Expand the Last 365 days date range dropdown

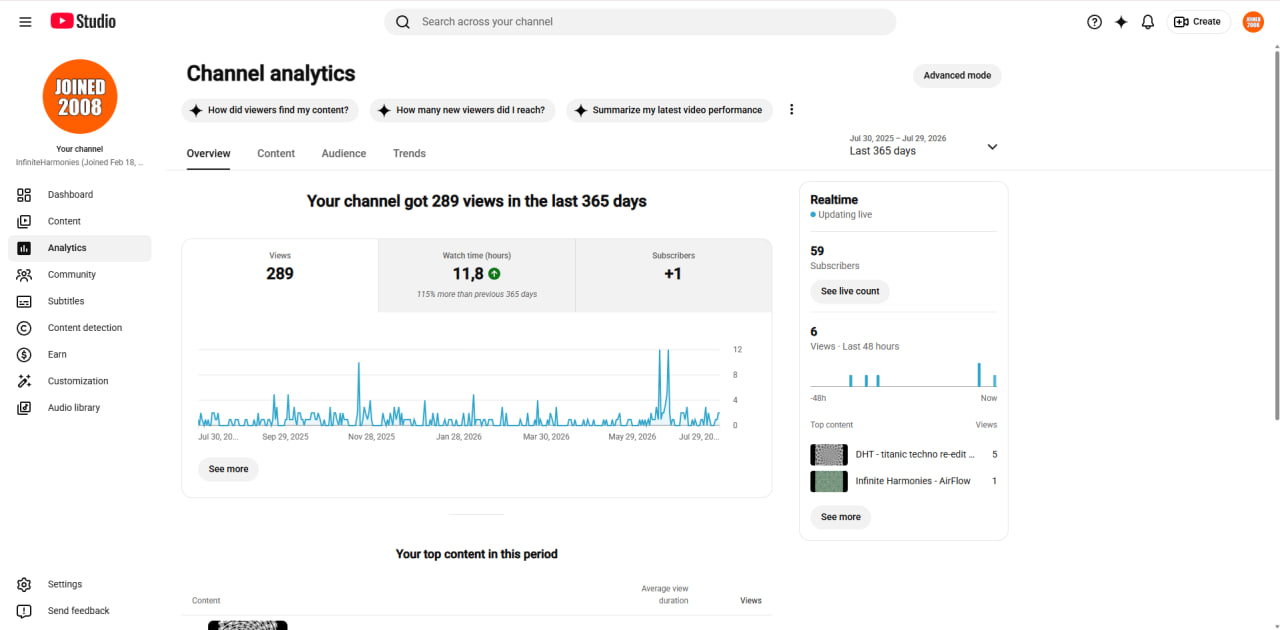[x=923, y=146]
